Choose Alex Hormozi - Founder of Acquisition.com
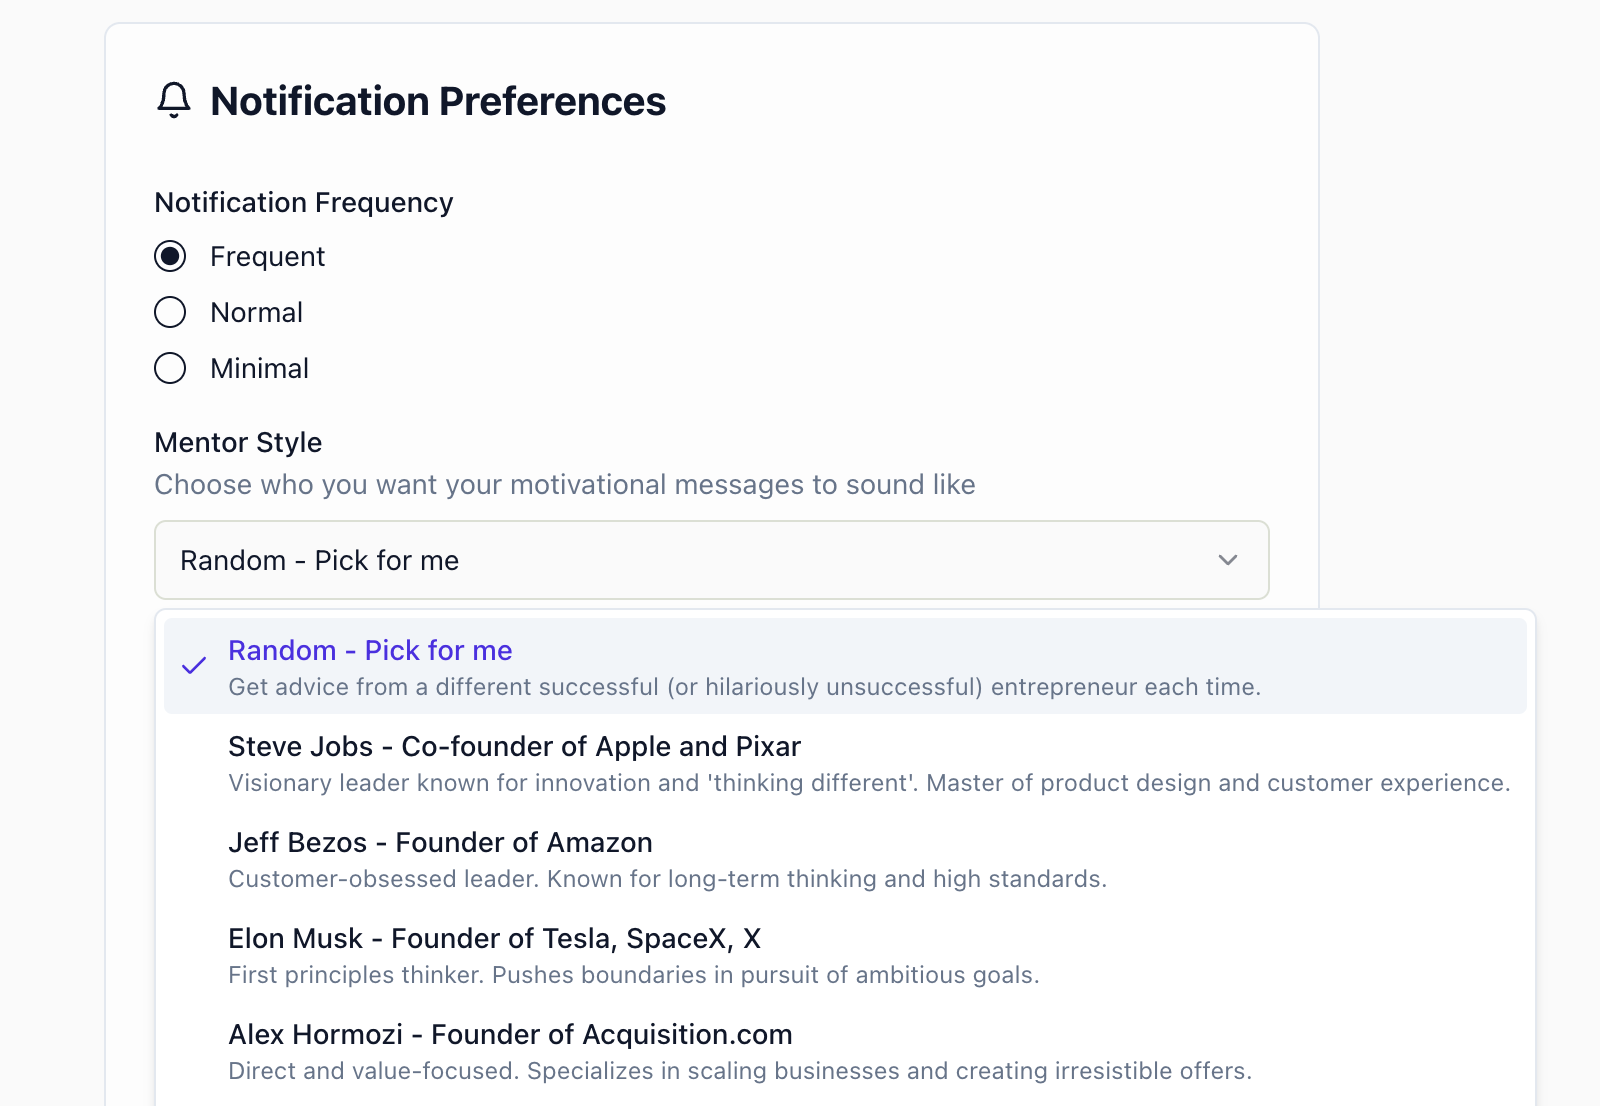 [x=510, y=1035]
